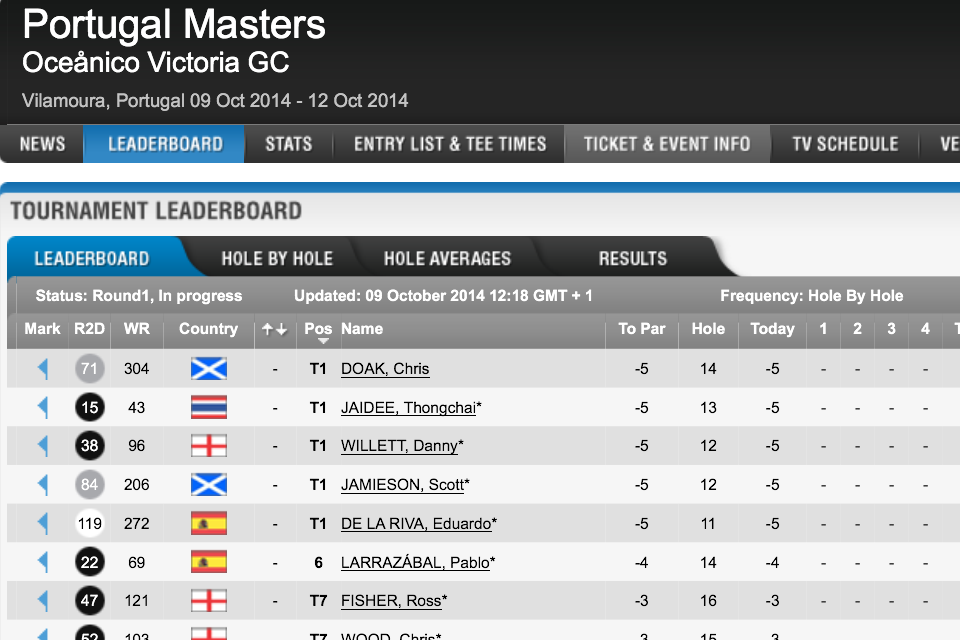The height and width of the screenshot is (640, 960).
Task: Click the R2D badge 15 for Jaidee
Action: coord(90,407)
